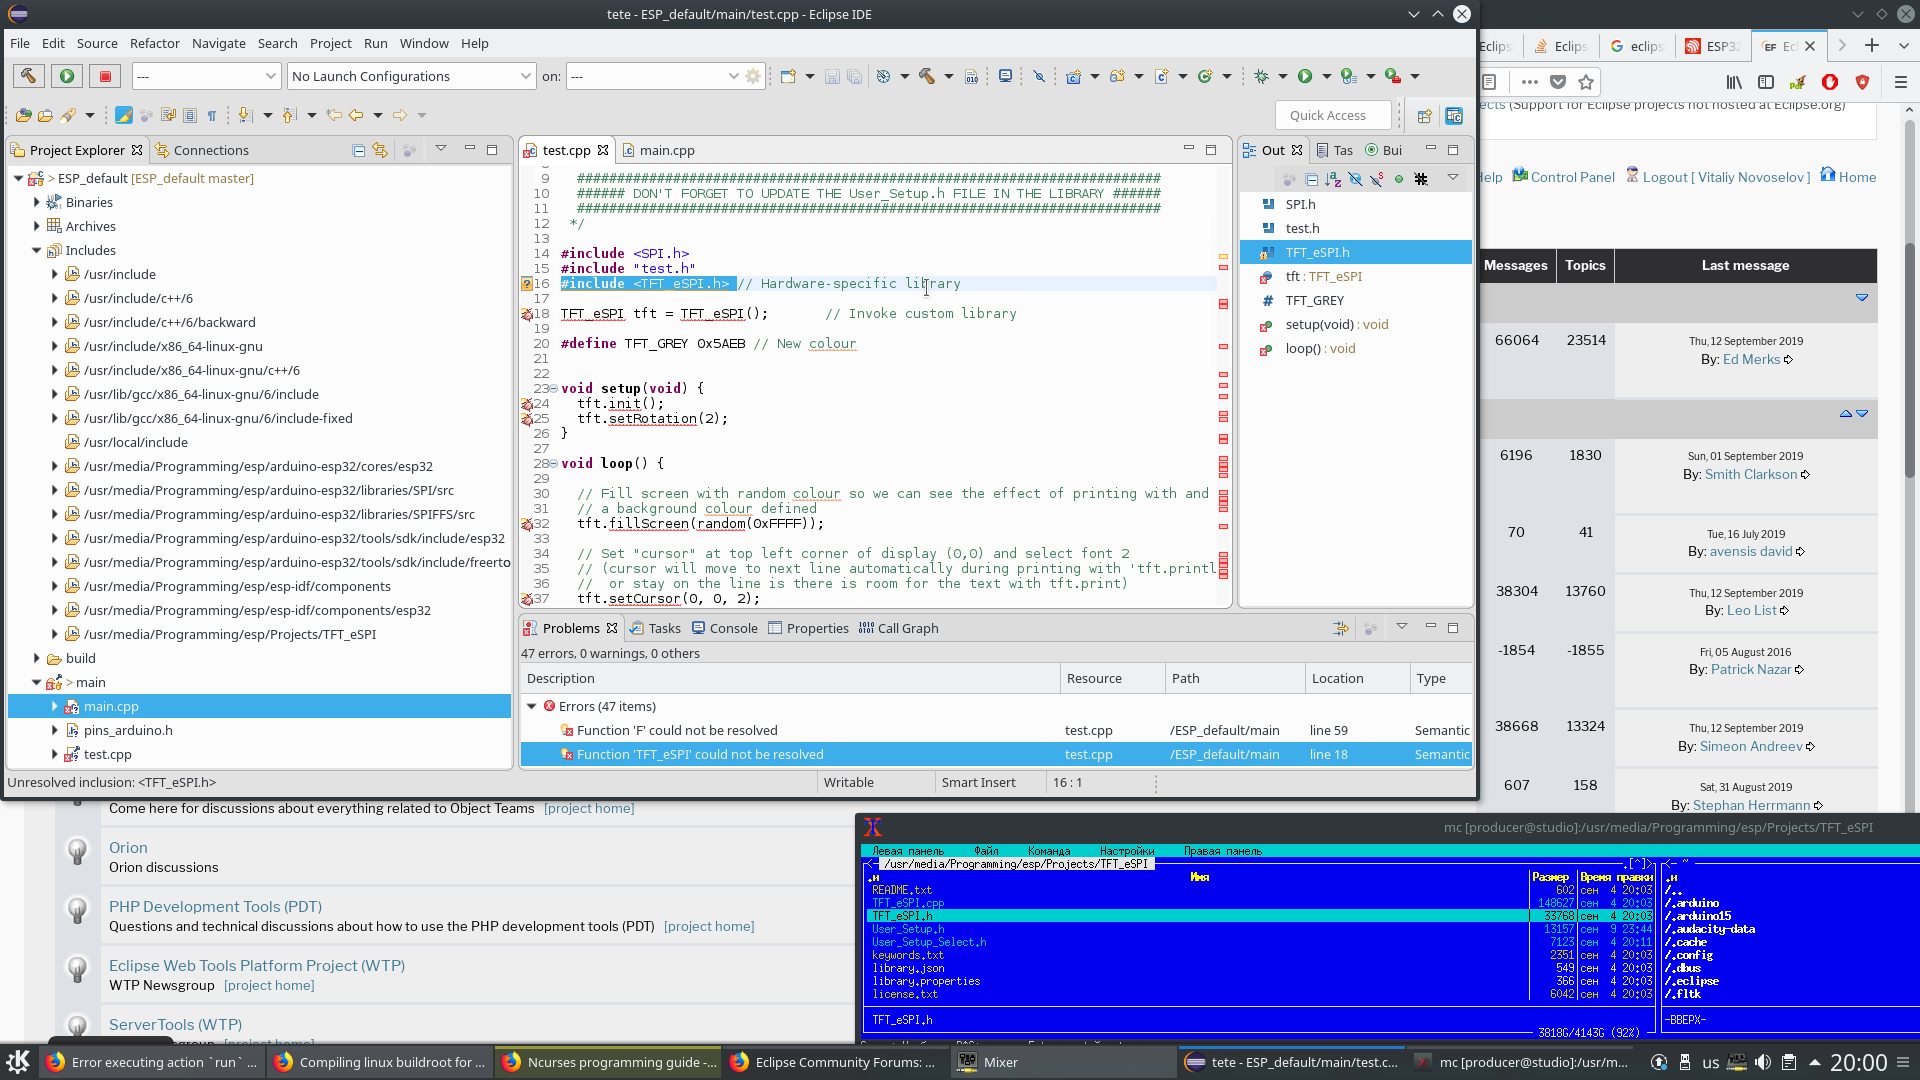Click the New wizard toolbar icon
Viewport: 1920px width, 1080px height.
788,76
